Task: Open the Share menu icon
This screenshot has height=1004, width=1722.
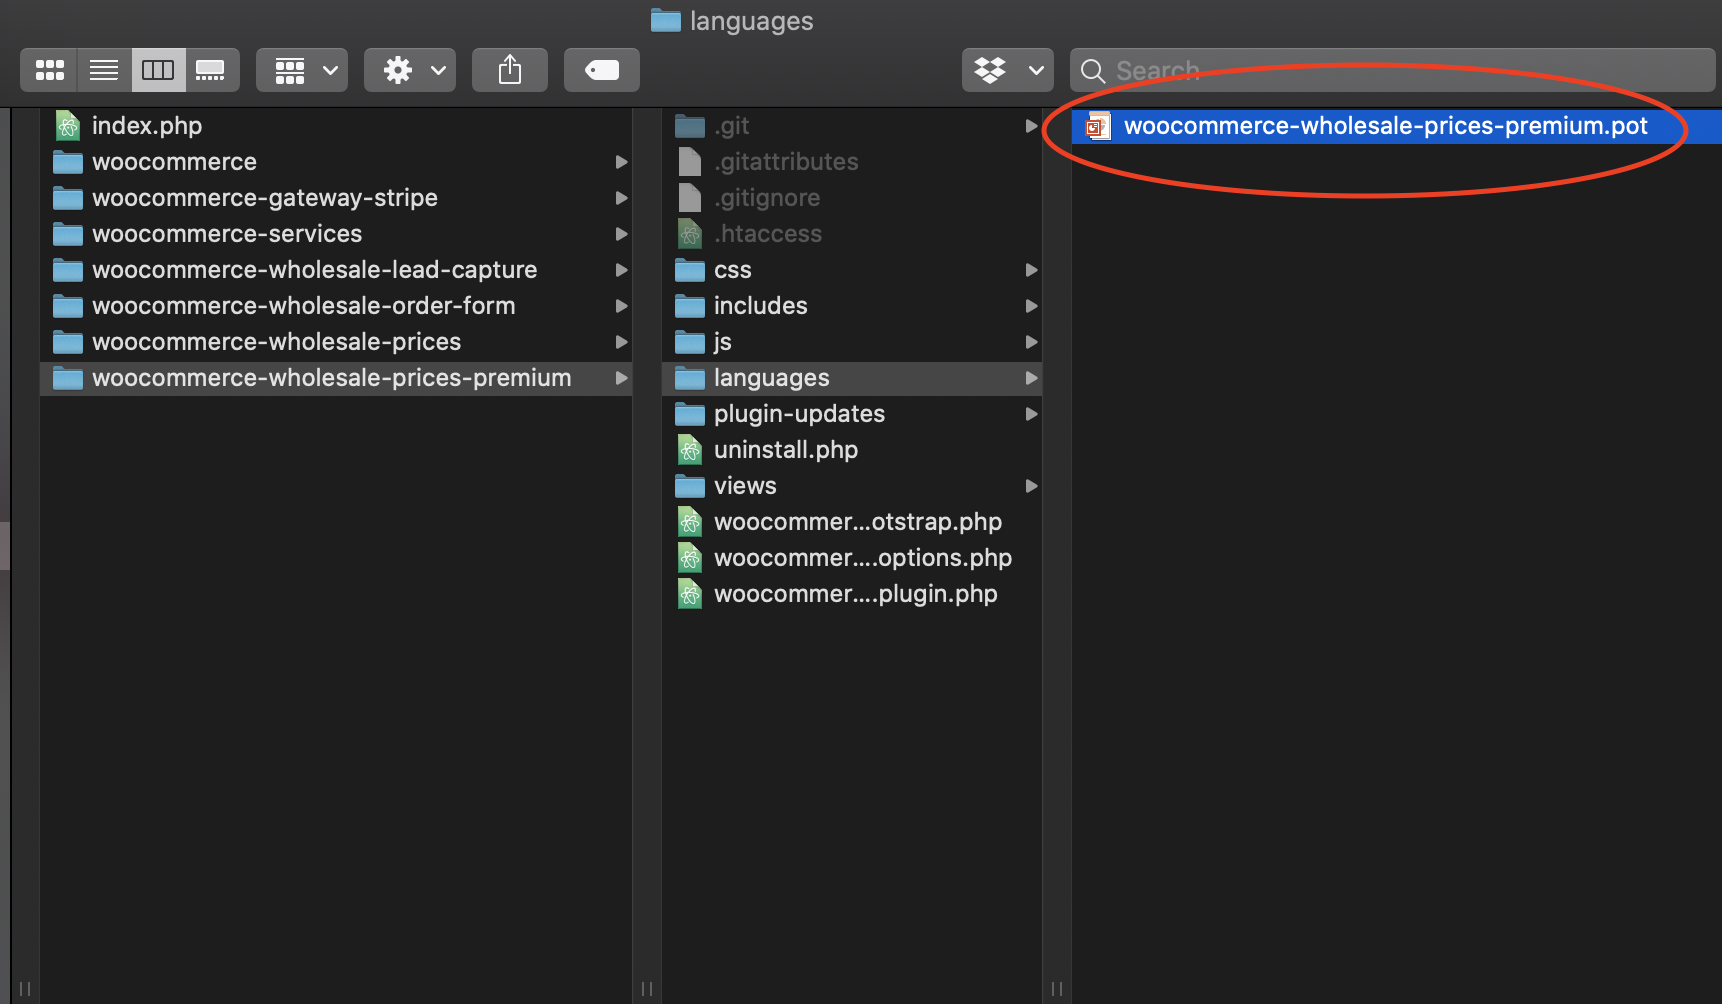Action: point(509,70)
